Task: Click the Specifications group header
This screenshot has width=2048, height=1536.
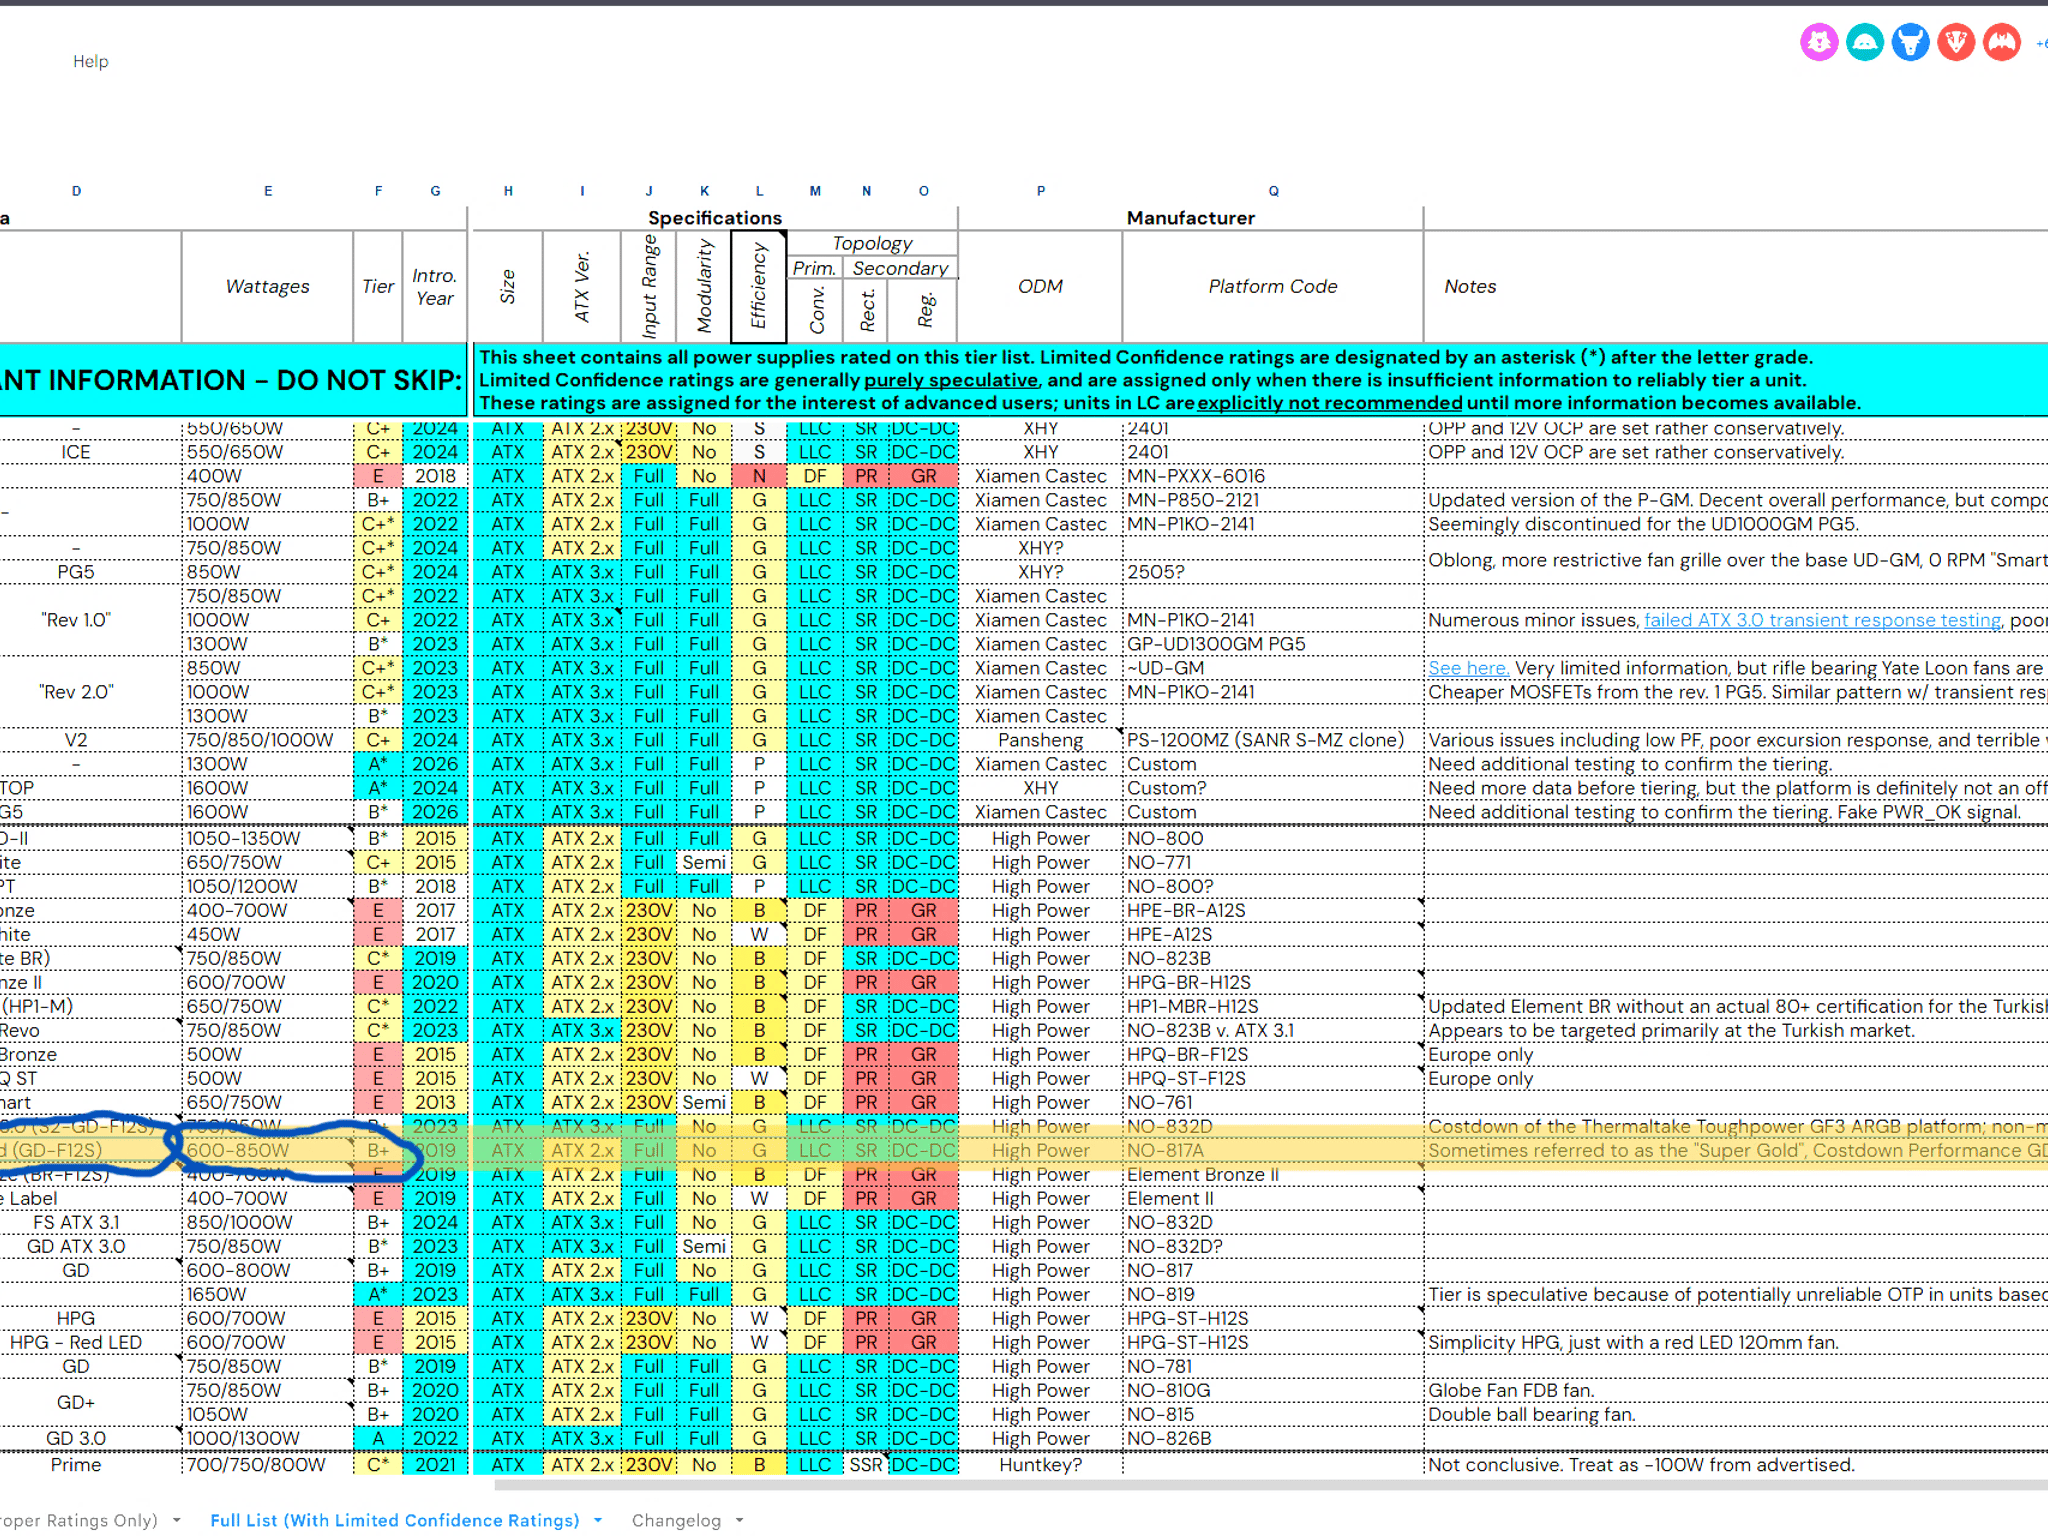Action: pyautogui.click(x=715, y=218)
